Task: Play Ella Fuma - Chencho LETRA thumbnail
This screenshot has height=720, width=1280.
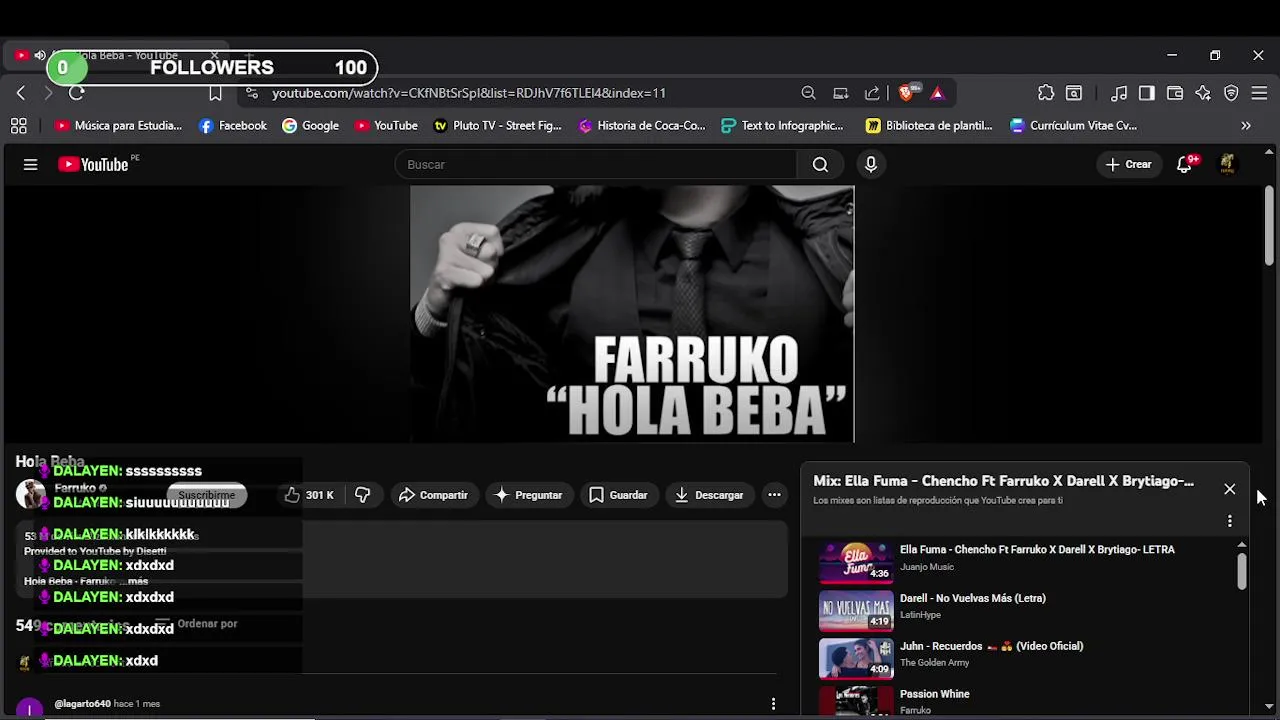Action: point(856,562)
